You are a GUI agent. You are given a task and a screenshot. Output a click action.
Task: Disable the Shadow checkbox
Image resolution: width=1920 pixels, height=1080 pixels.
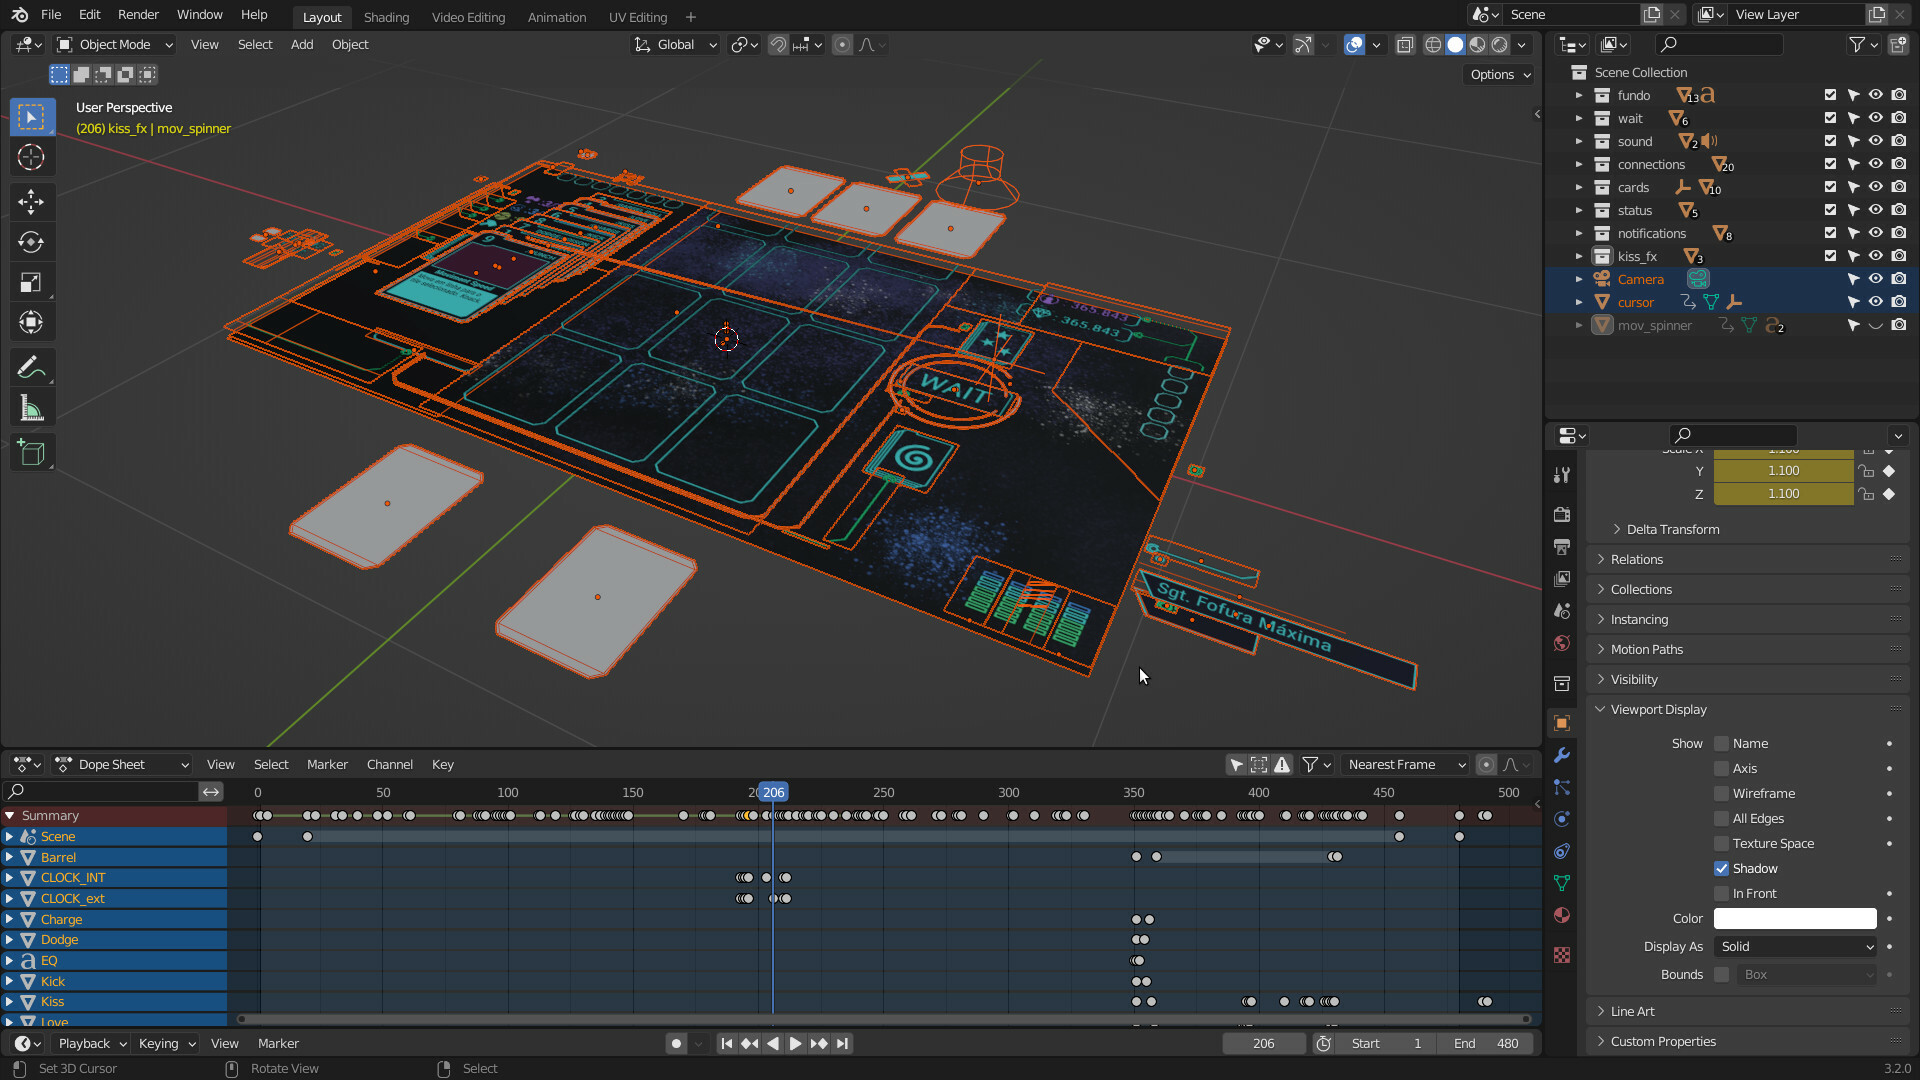[1721, 869]
